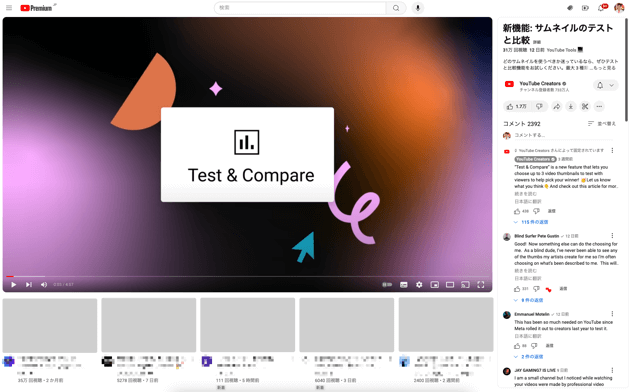
Task: Click the voice search microphone icon
Action: tap(417, 8)
